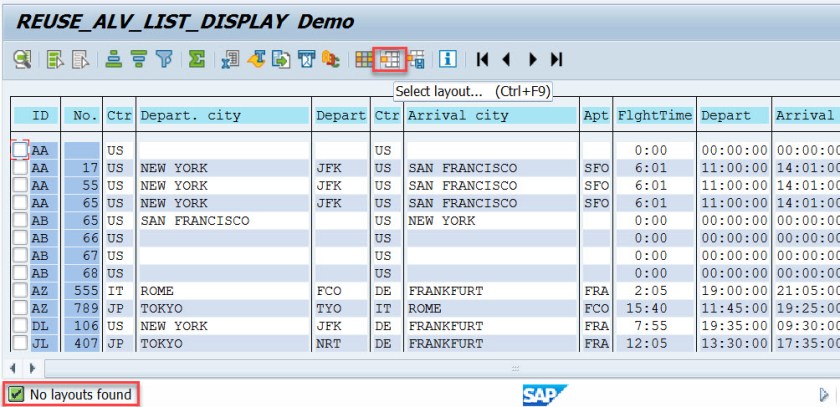The height and width of the screenshot is (407, 840).
Task: Export list to spreadsheet icon
Action: 230,59
